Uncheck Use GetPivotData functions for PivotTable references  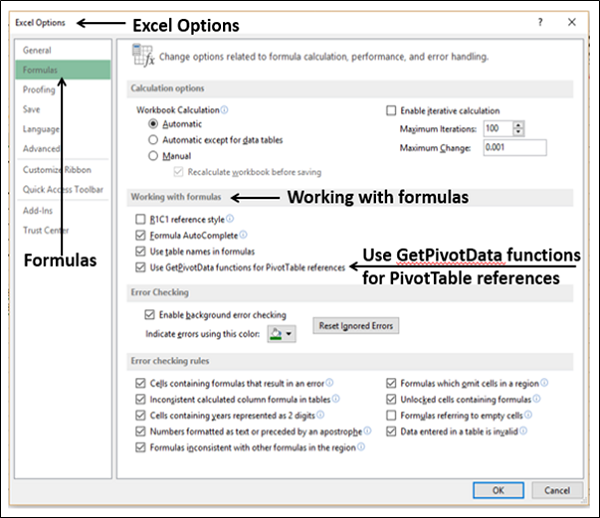[140, 267]
